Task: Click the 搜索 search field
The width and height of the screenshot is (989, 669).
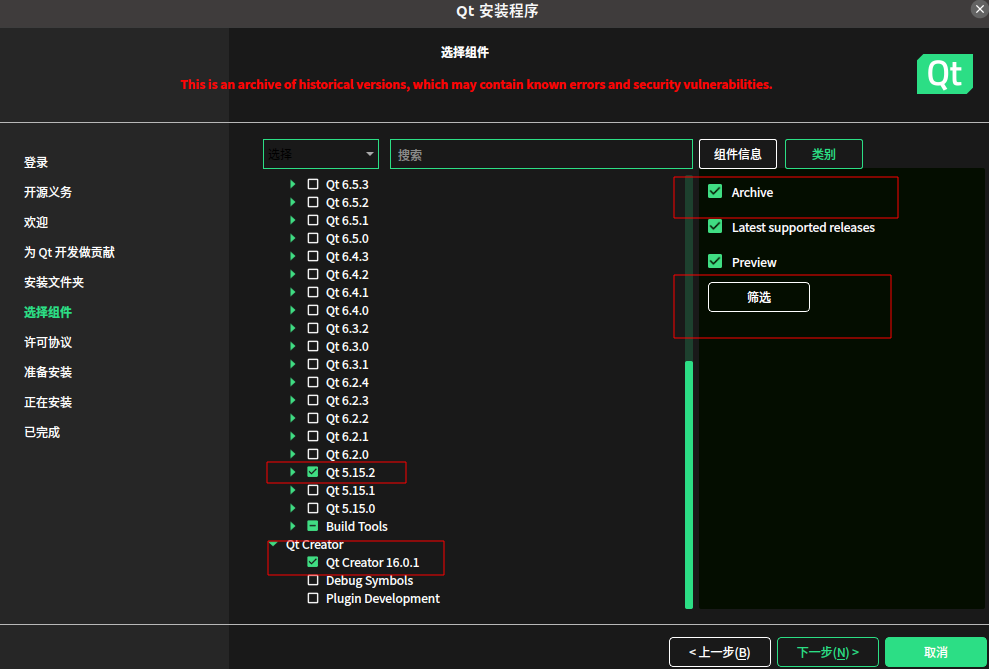Action: click(x=541, y=154)
